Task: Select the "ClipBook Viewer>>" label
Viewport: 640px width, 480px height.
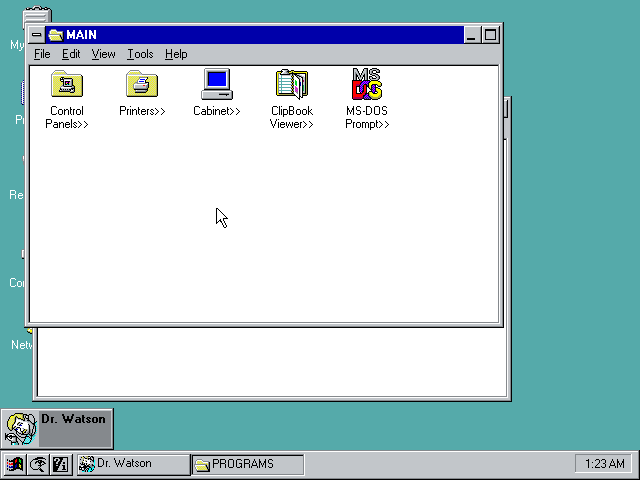Action: 292,118
